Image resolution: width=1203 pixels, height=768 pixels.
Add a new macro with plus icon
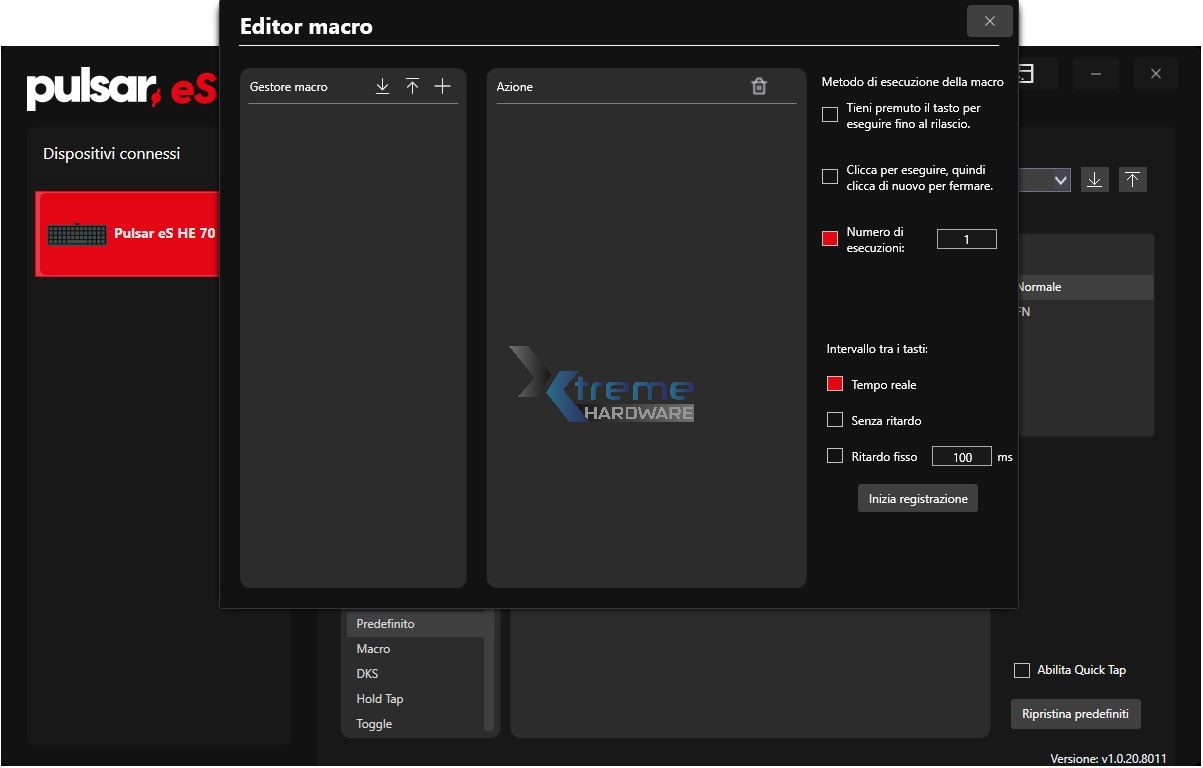point(442,87)
